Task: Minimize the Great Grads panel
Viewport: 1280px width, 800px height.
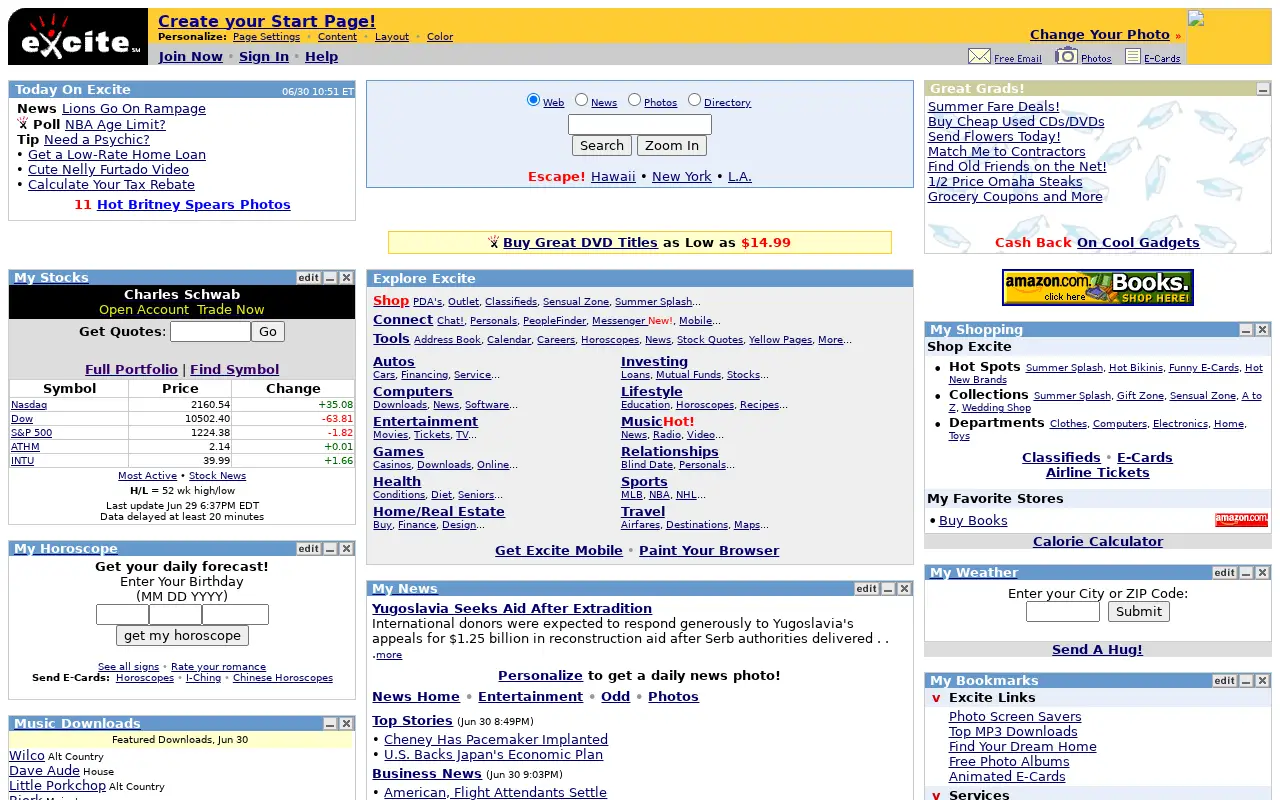Action: [1263, 89]
